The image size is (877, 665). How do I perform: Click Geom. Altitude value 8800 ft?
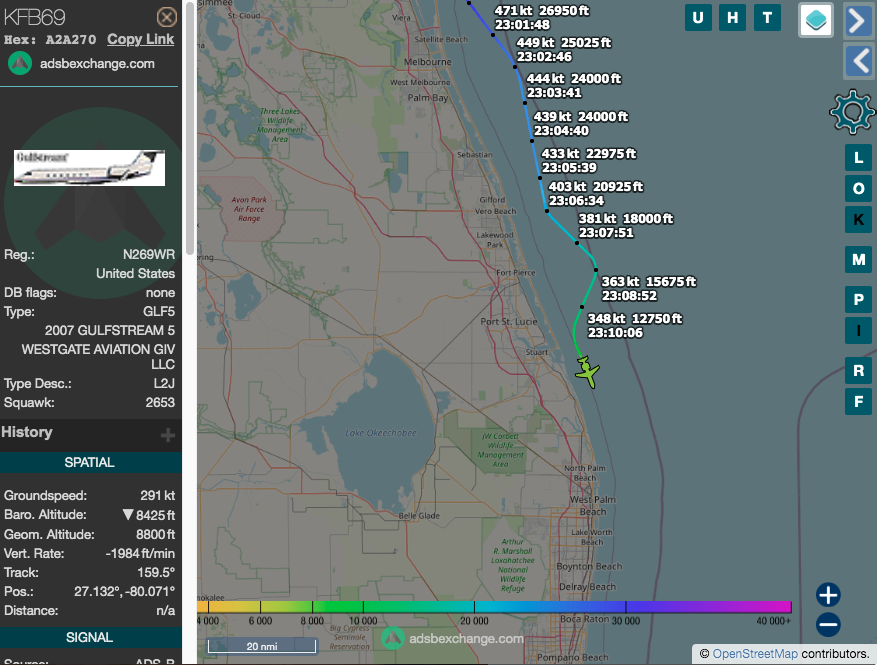click(155, 535)
